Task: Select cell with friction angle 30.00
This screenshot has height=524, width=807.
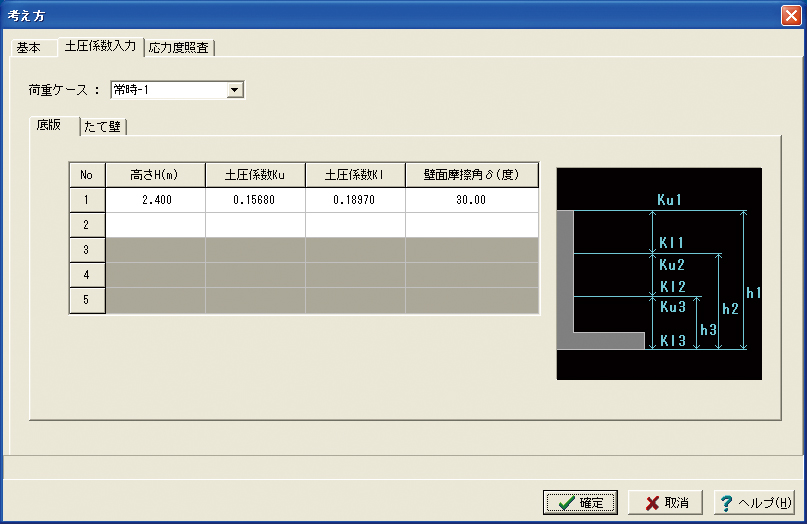Action: point(472,200)
